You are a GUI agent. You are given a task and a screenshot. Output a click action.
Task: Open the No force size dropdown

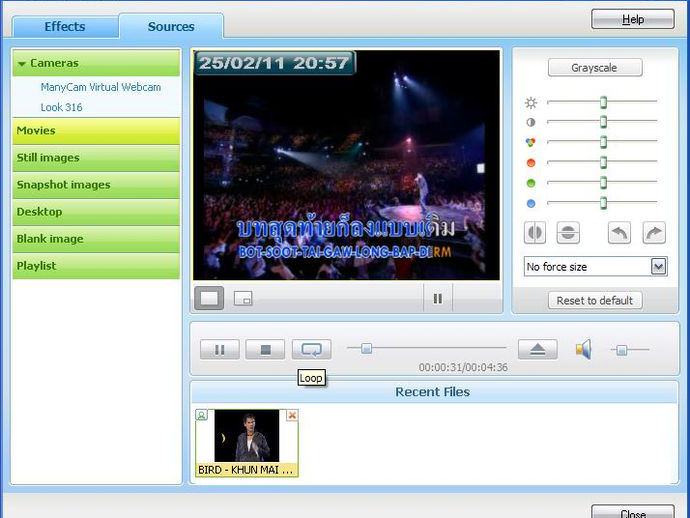click(x=595, y=267)
